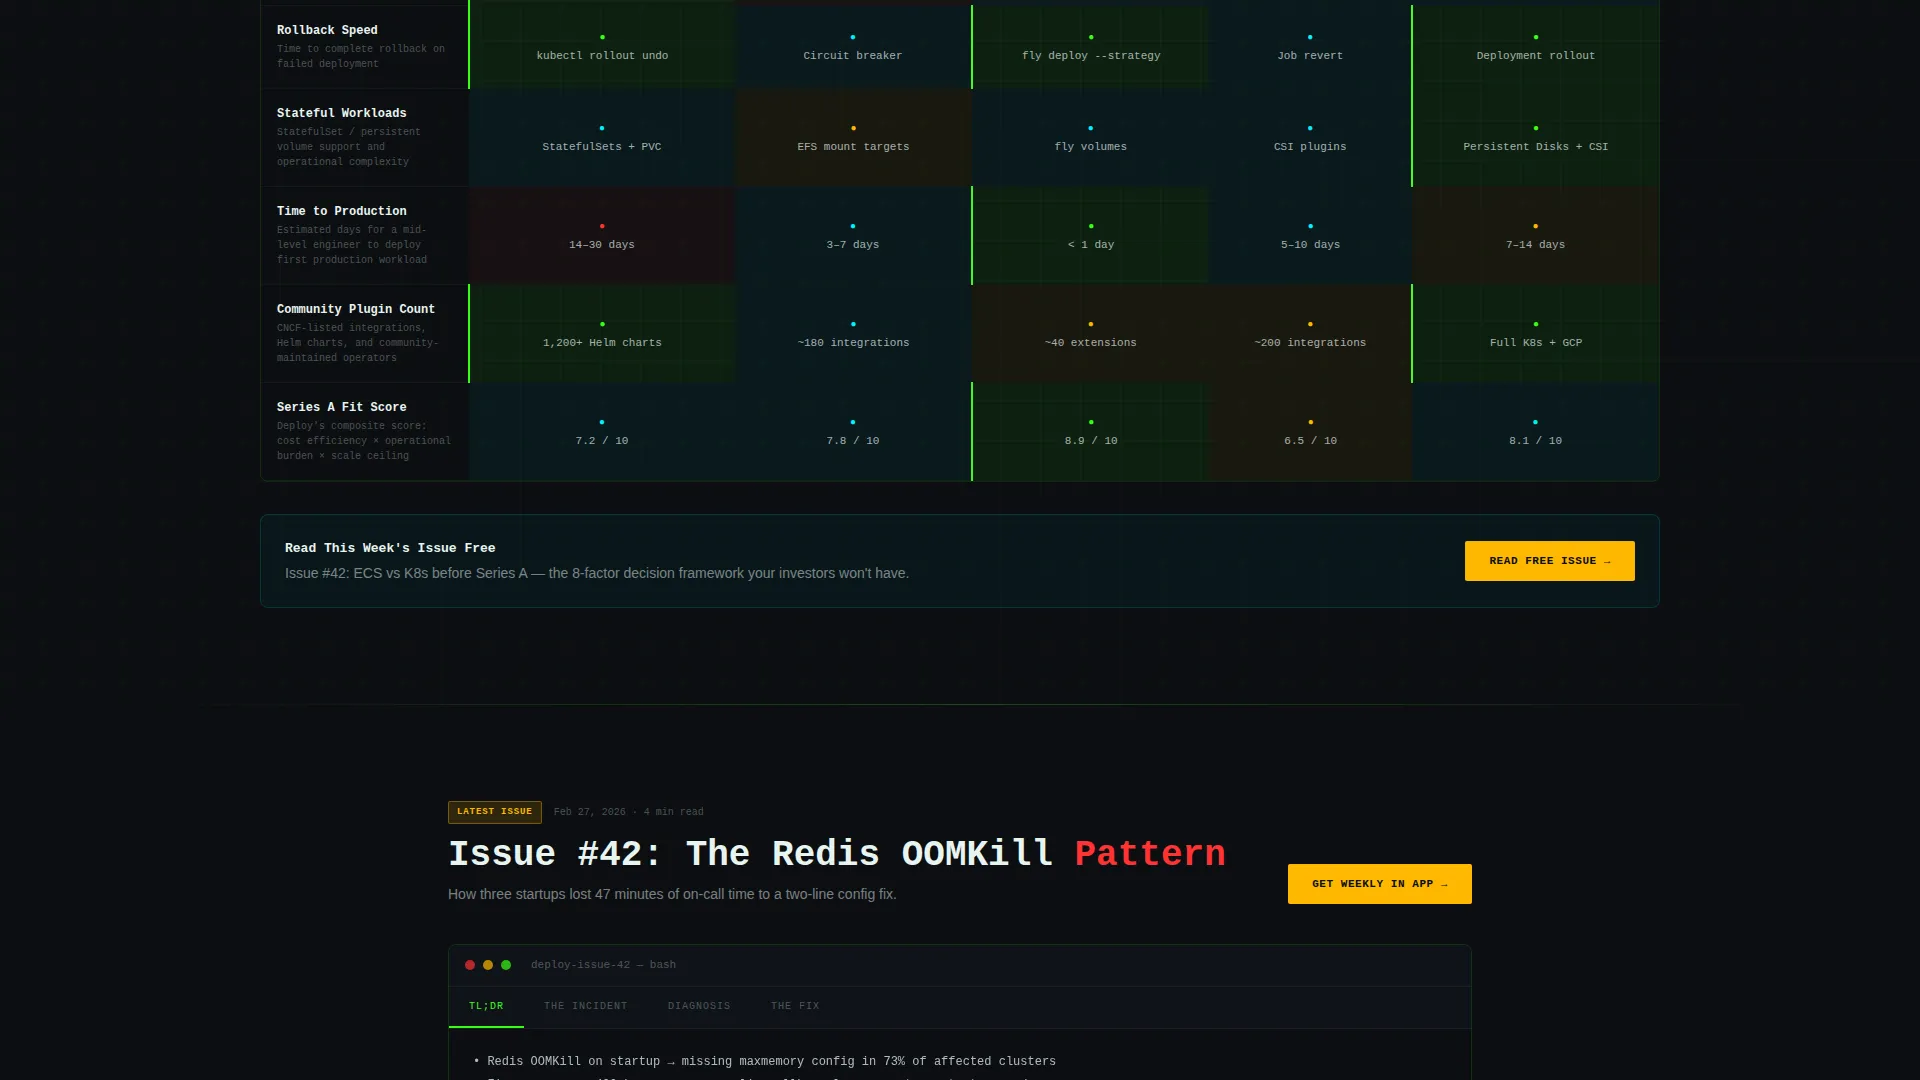Image resolution: width=1920 pixels, height=1080 pixels.
Task: Select the 'kubectl rollout undo' cell
Action: point(602,46)
